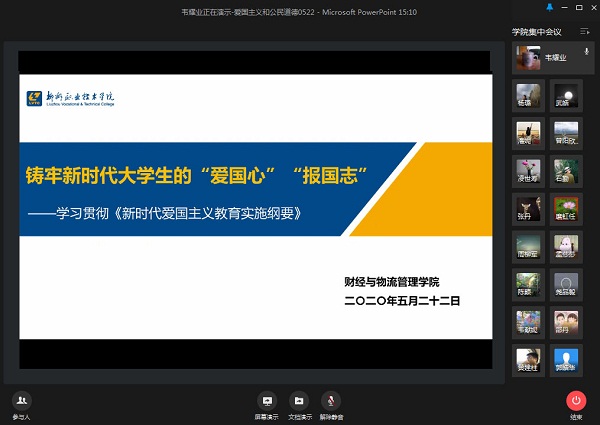Select host 韦耀业's video thumbnail

(x=527, y=58)
